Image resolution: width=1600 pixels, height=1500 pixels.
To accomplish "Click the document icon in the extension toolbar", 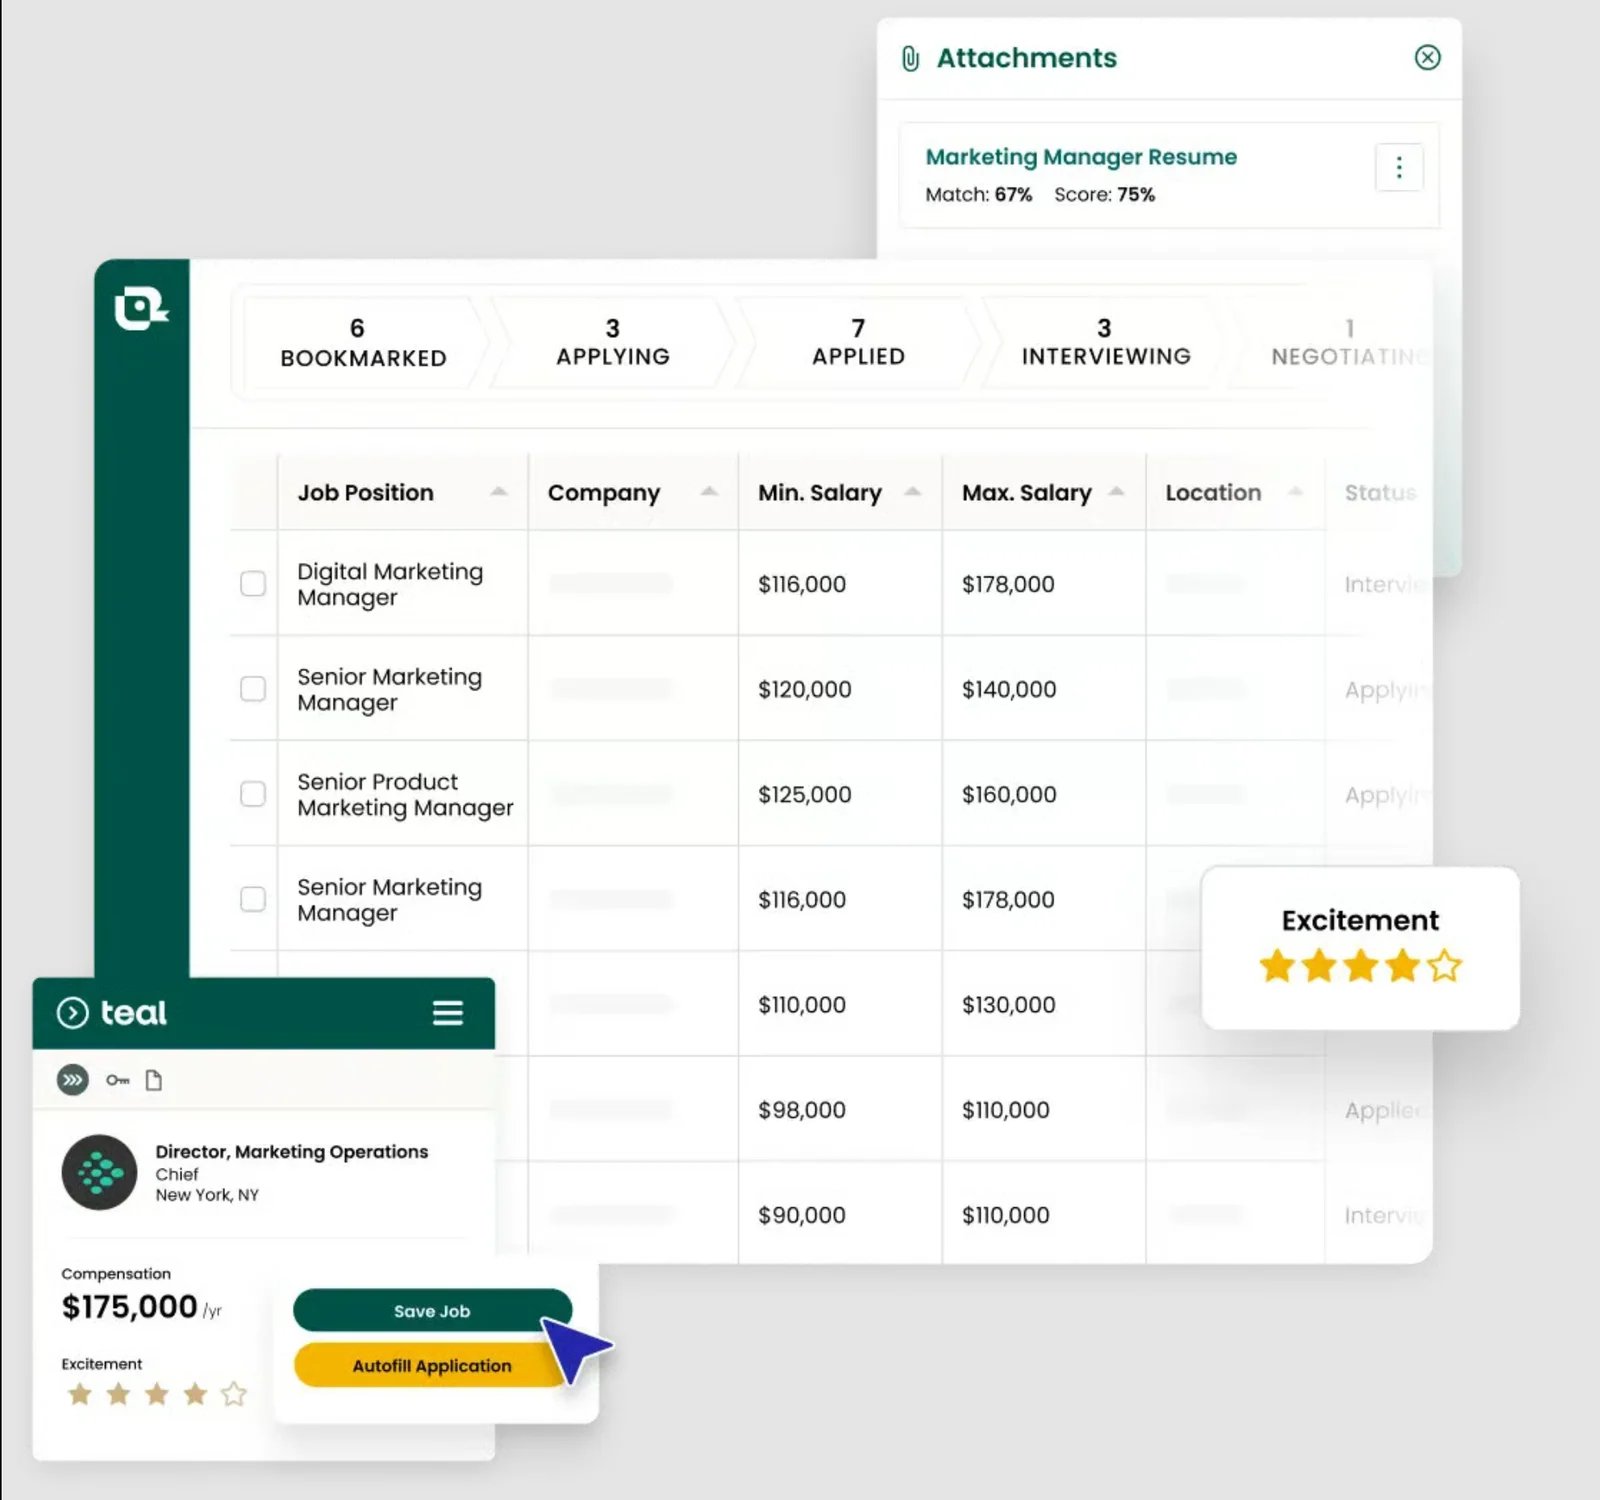I will (154, 1080).
